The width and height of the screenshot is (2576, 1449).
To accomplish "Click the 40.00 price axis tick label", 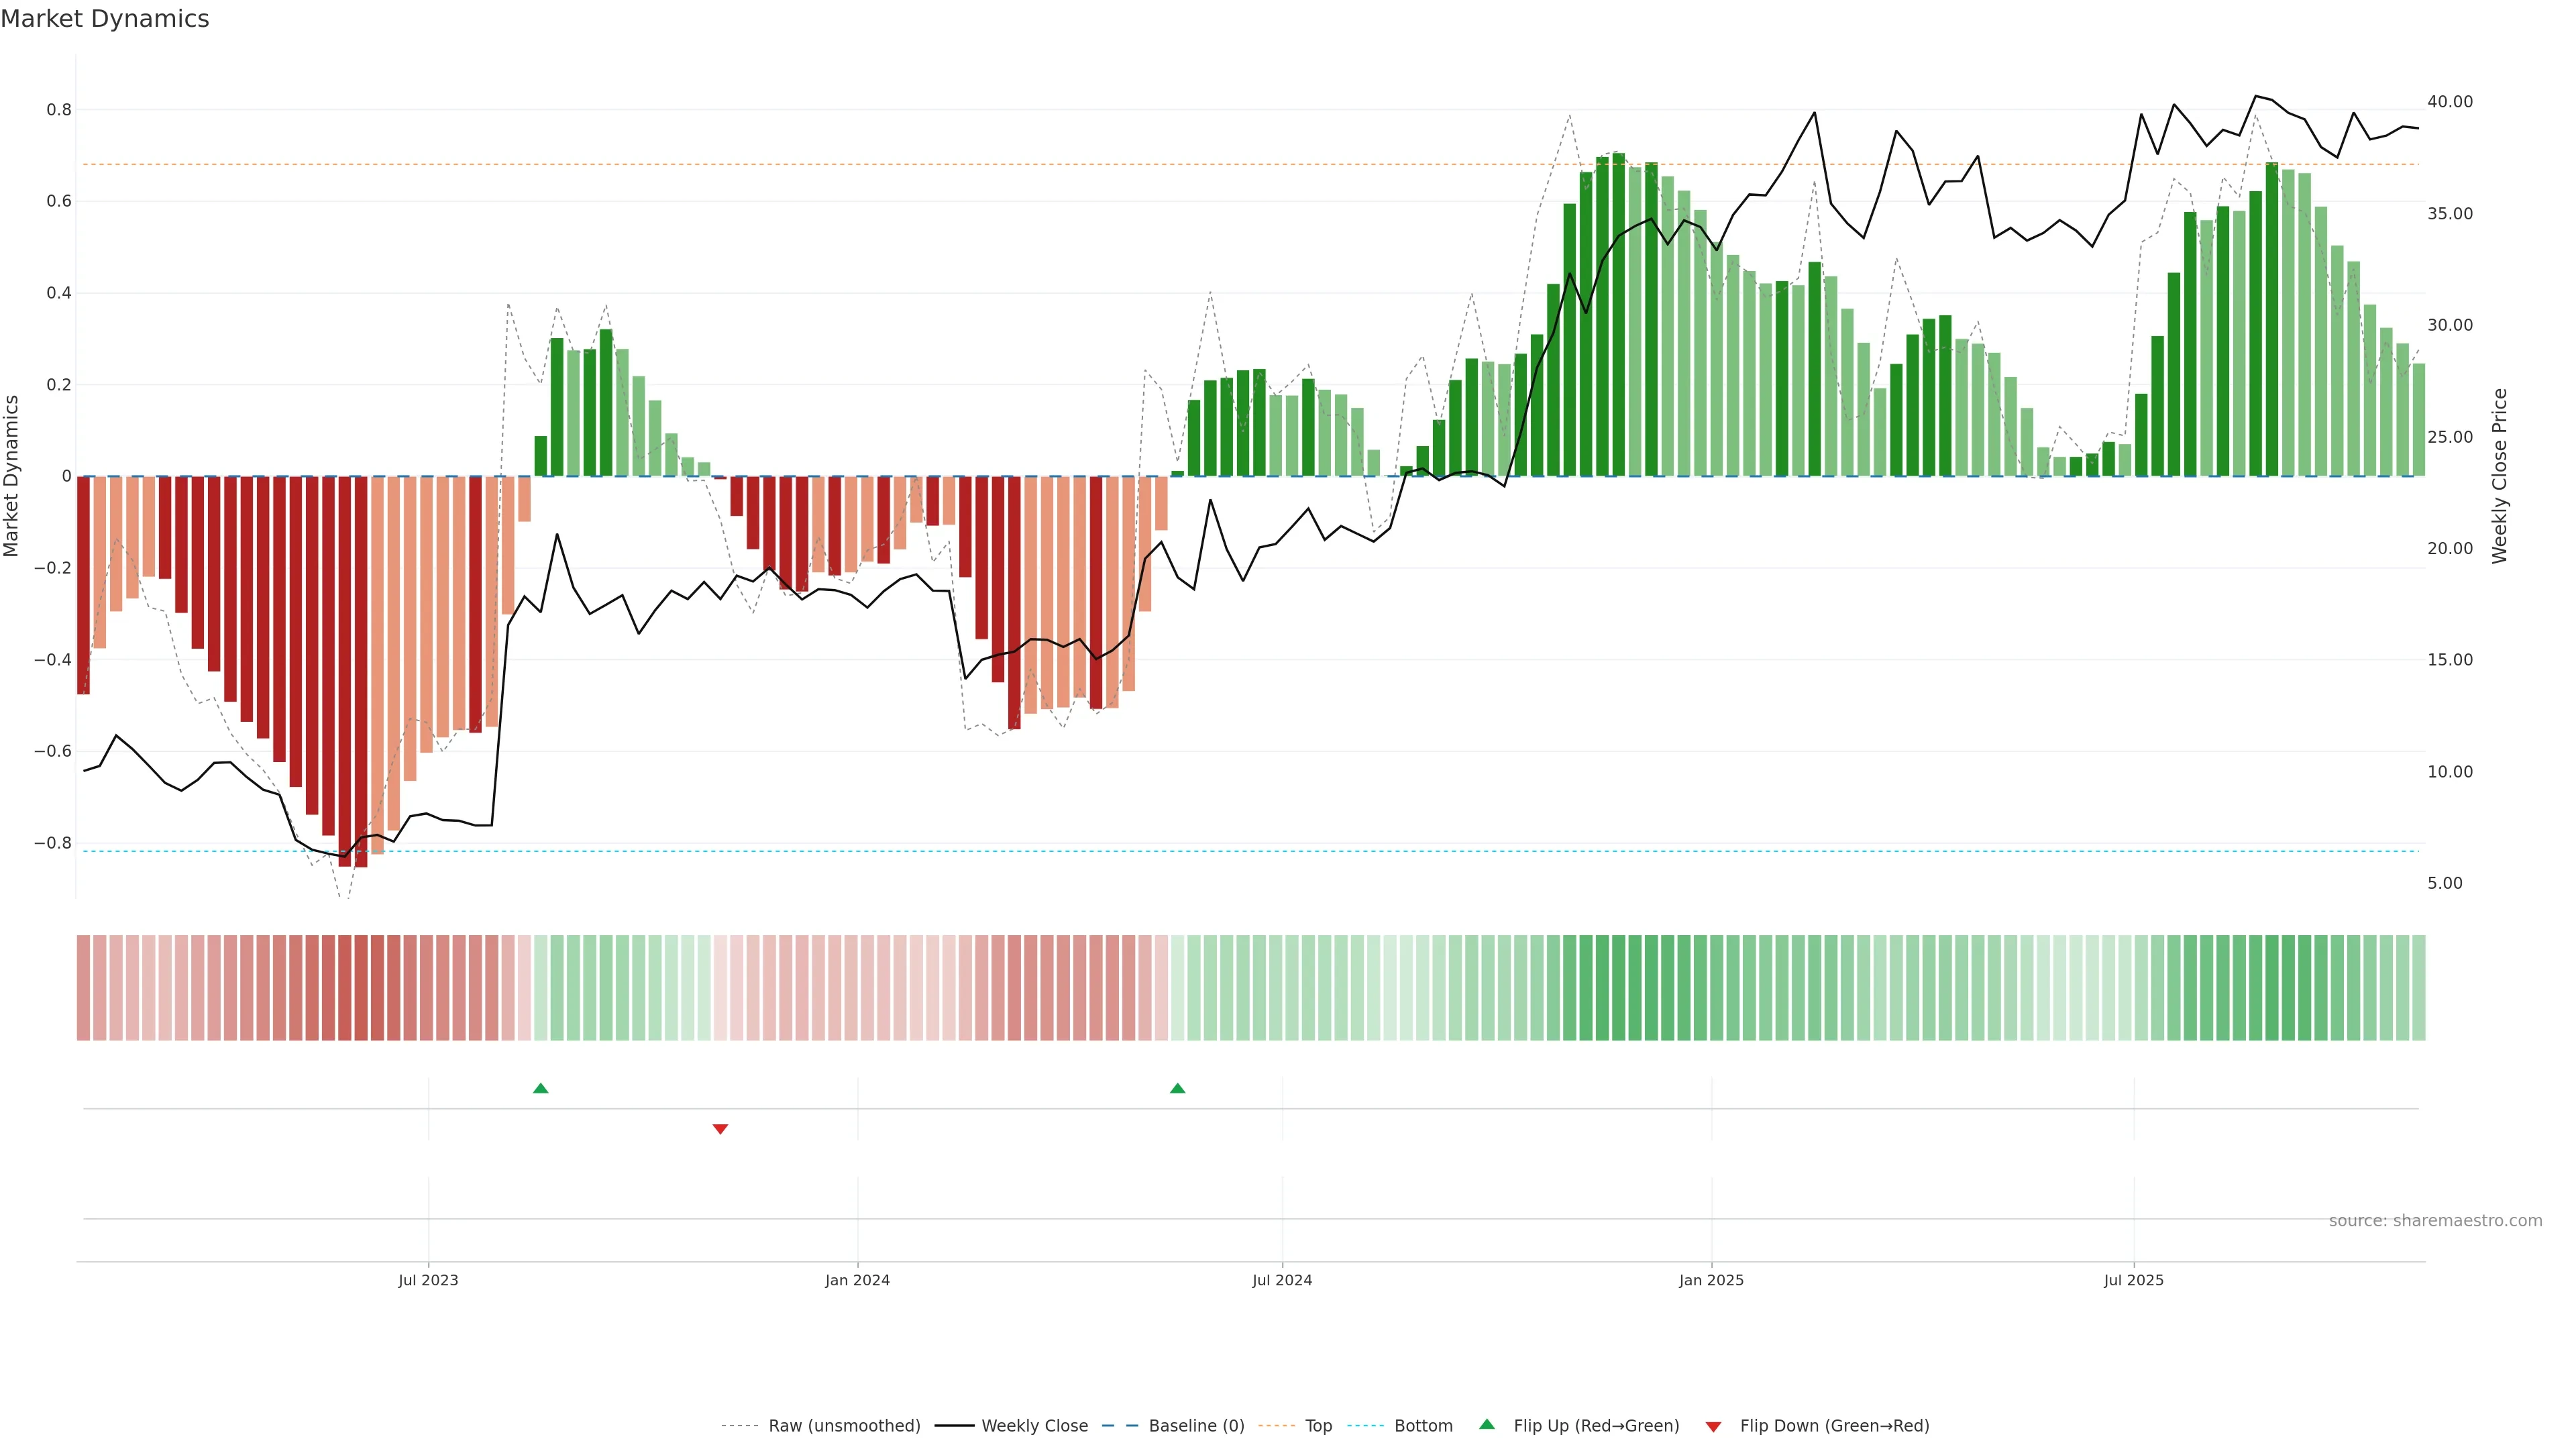I will pos(2449,102).
